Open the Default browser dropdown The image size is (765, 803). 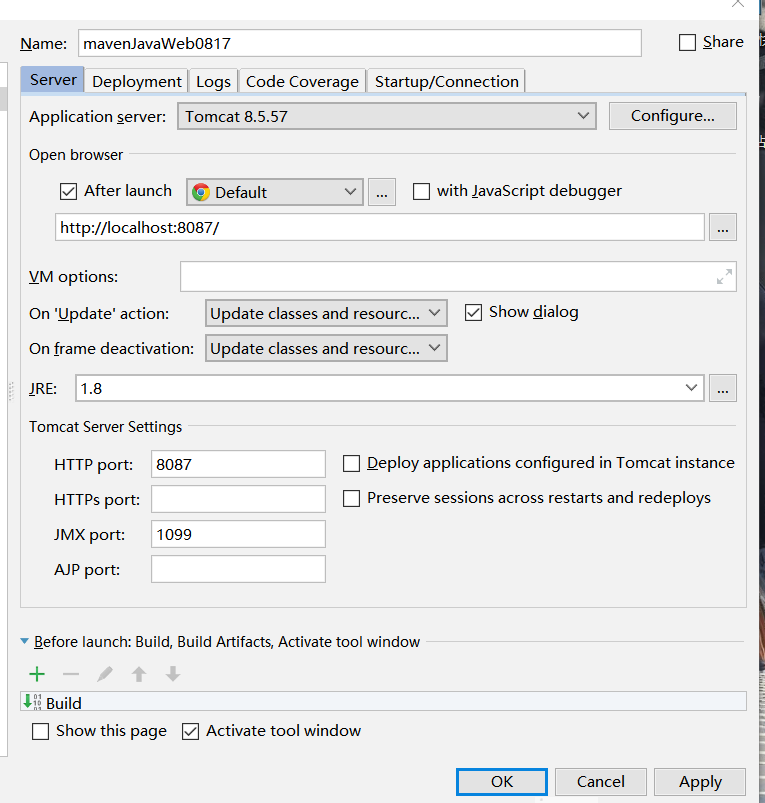pyautogui.click(x=275, y=192)
